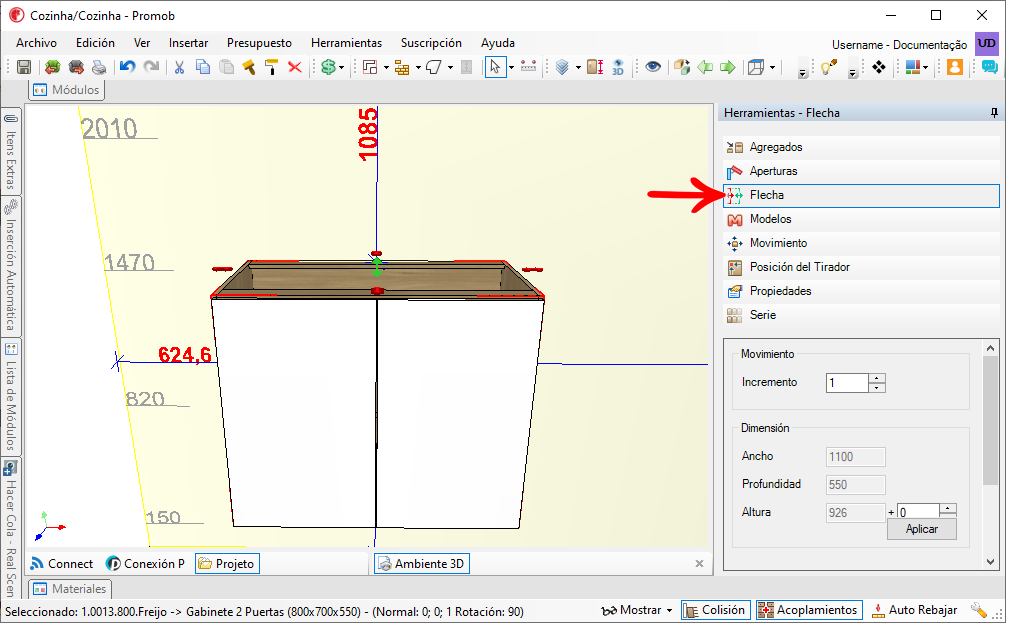This screenshot has width=1012, height=636.
Task: Open the wireframe cube dropdown arrow
Action: click(772, 67)
